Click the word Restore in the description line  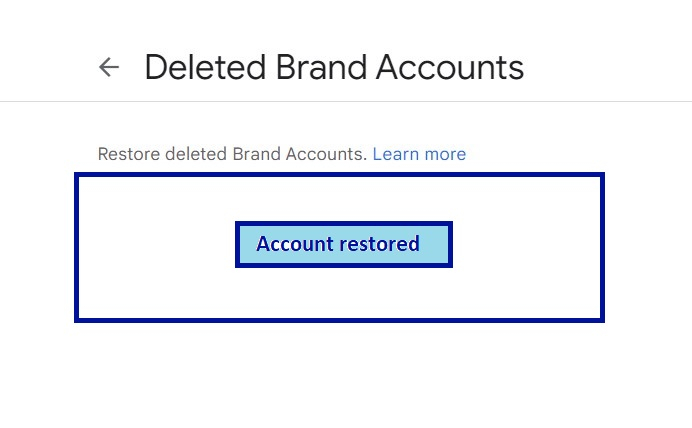(127, 154)
